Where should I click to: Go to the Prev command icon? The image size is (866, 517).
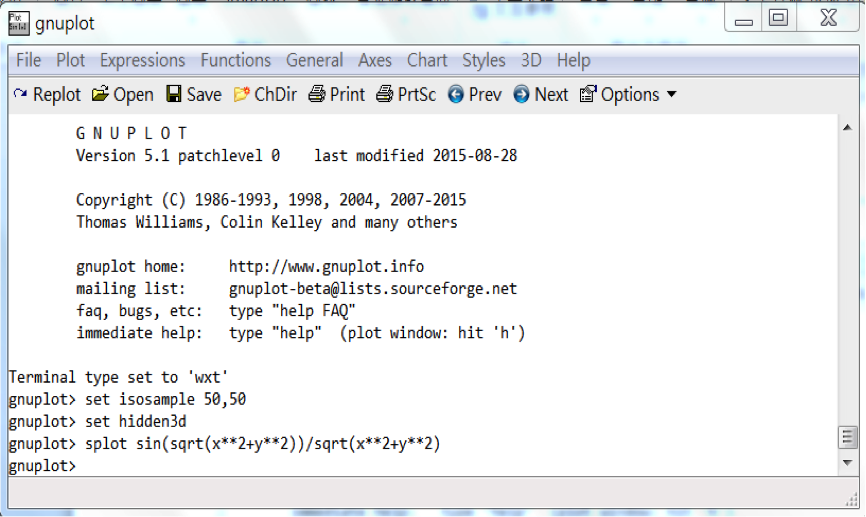(x=456, y=95)
